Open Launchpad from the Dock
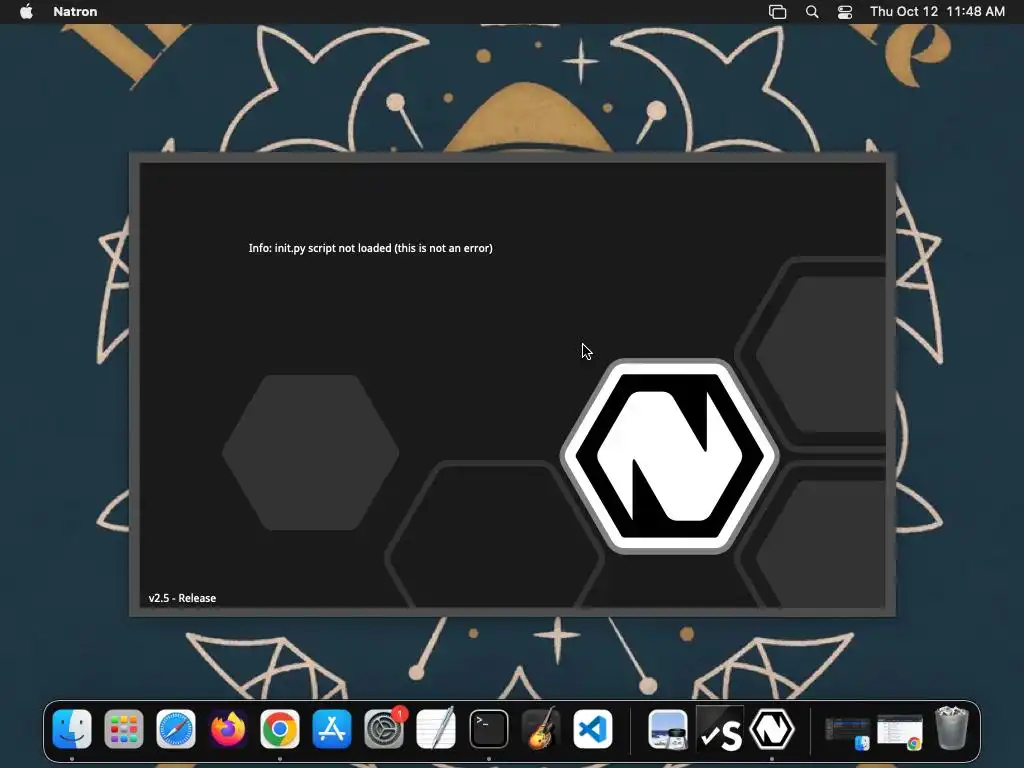The height and width of the screenshot is (768, 1024). (x=123, y=729)
